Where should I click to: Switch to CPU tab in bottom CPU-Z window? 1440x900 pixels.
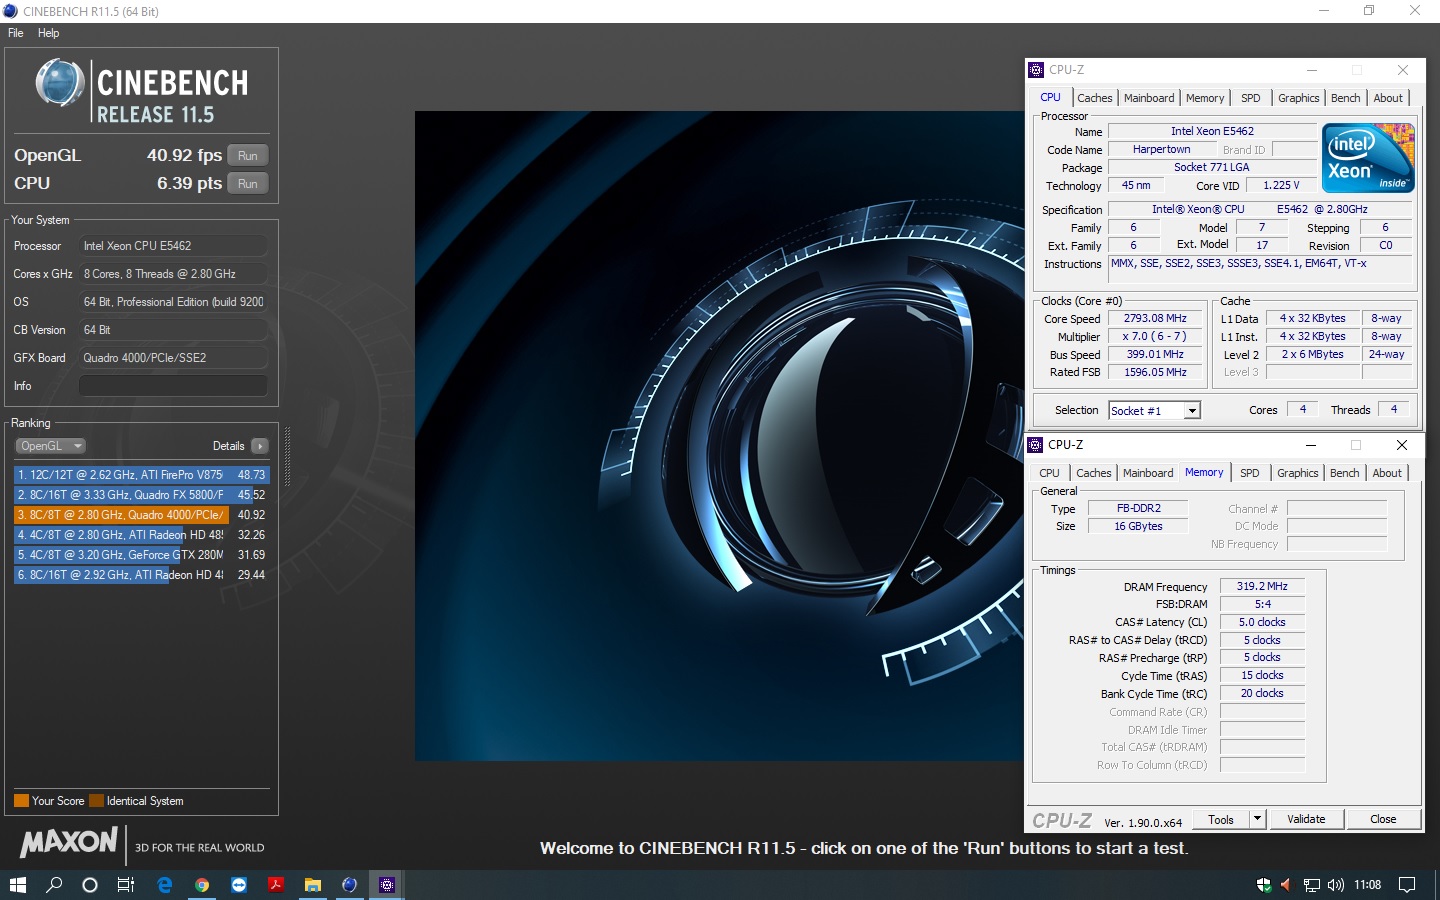(1049, 473)
